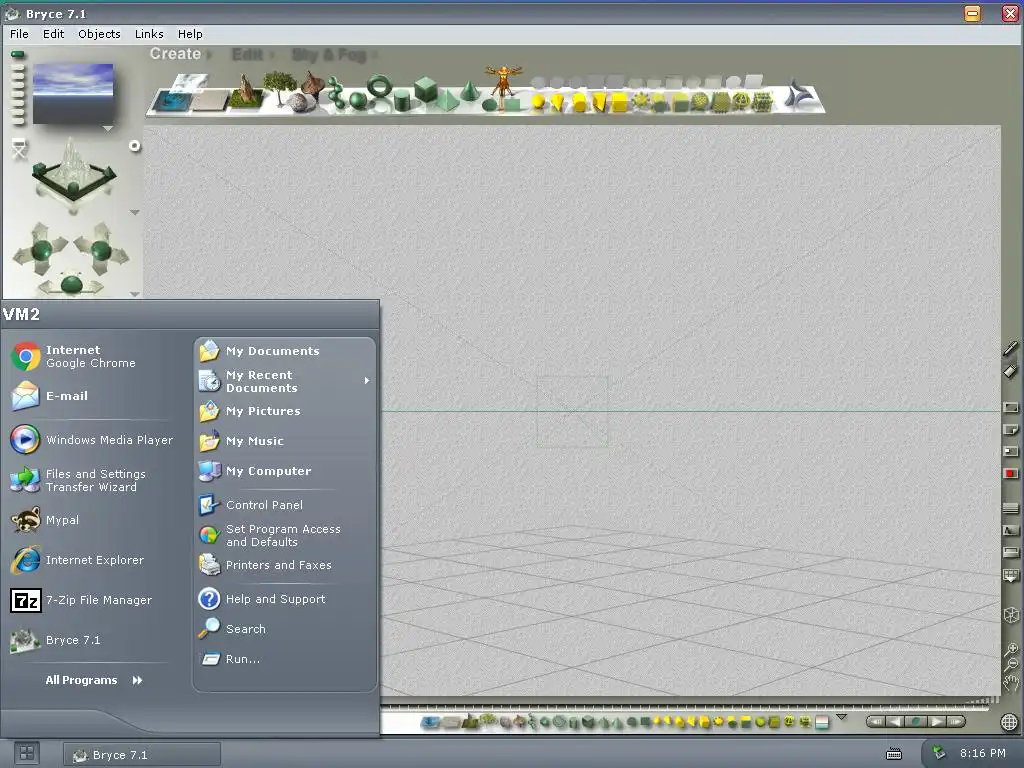Create a water plane object

171,101
